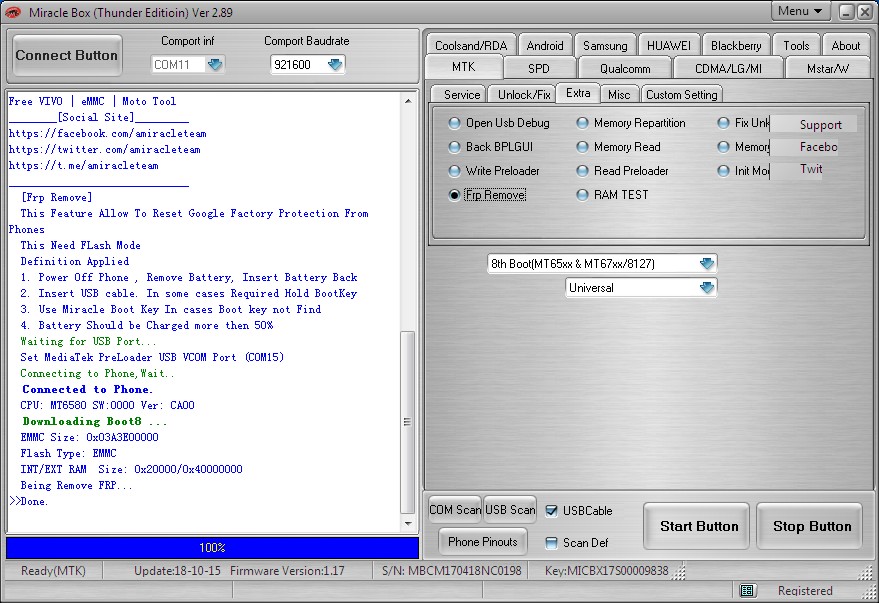Click the 'Downloading Boot8 ...' log line
879x603 pixels.
[94, 421]
